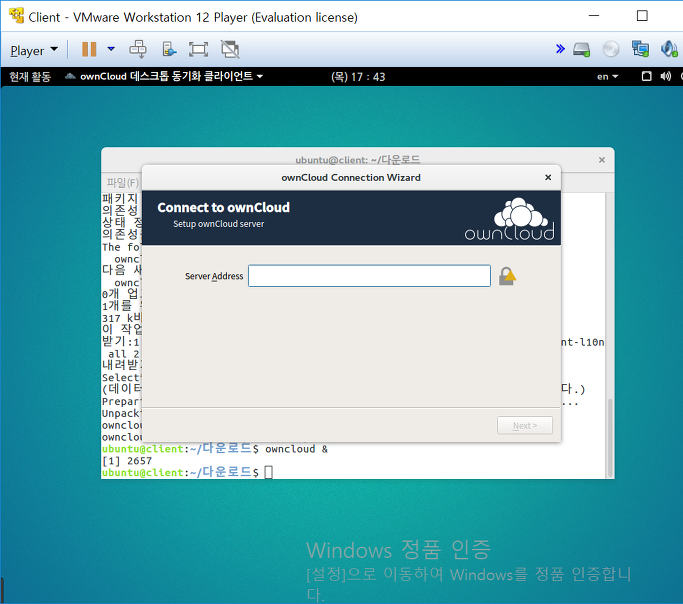The image size is (683, 604).
Task: Open the clock showing (목) 17:43
Action: (x=358, y=77)
